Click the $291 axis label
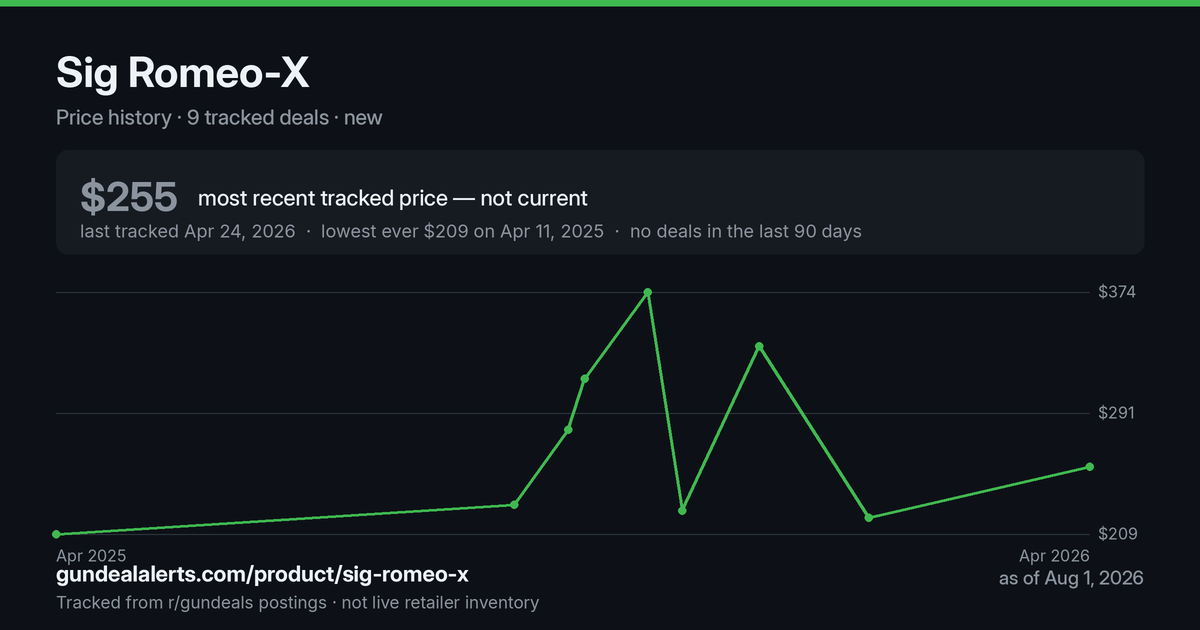The image size is (1200, 630). (1117, 413)
